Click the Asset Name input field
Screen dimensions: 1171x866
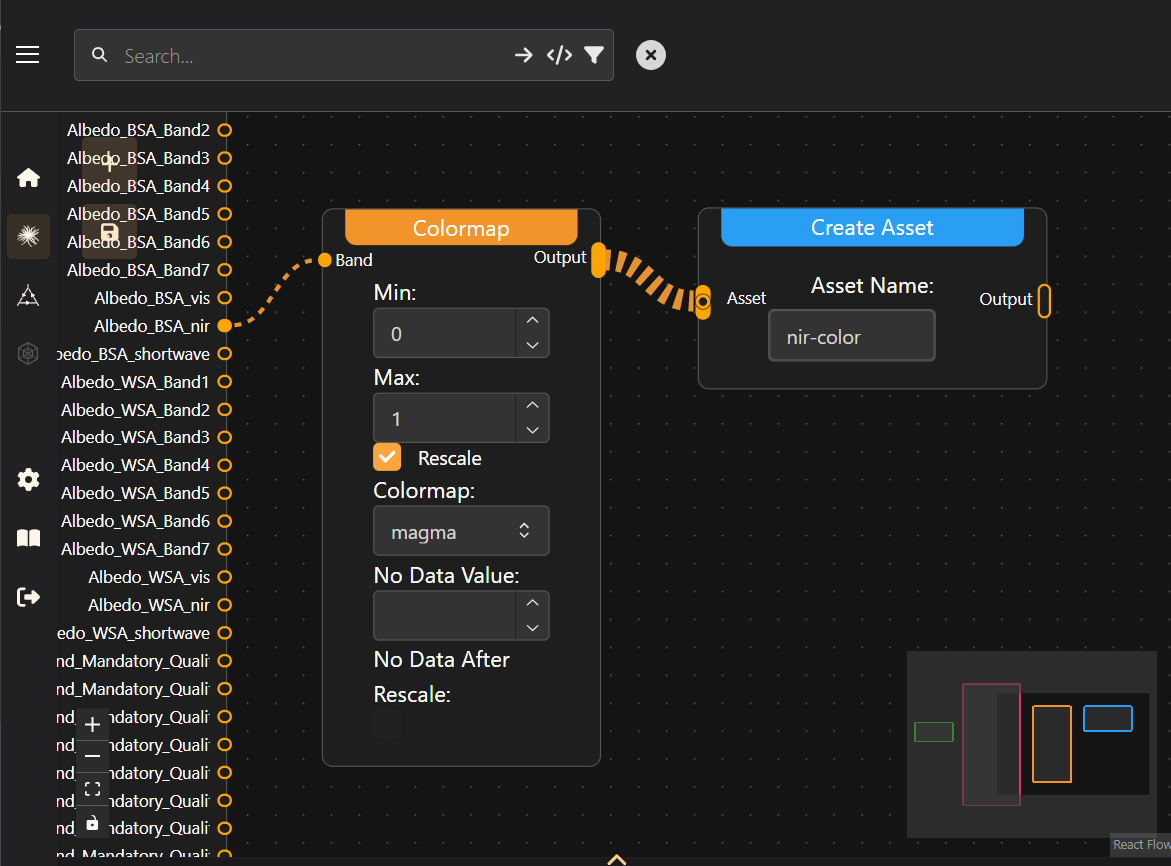point(851,336)
